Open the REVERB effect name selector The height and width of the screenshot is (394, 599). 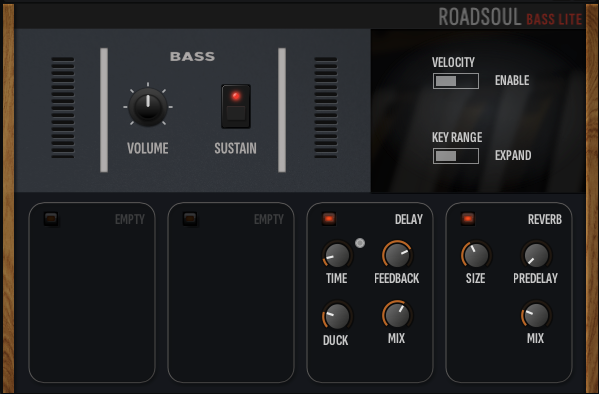pos(545,219)
